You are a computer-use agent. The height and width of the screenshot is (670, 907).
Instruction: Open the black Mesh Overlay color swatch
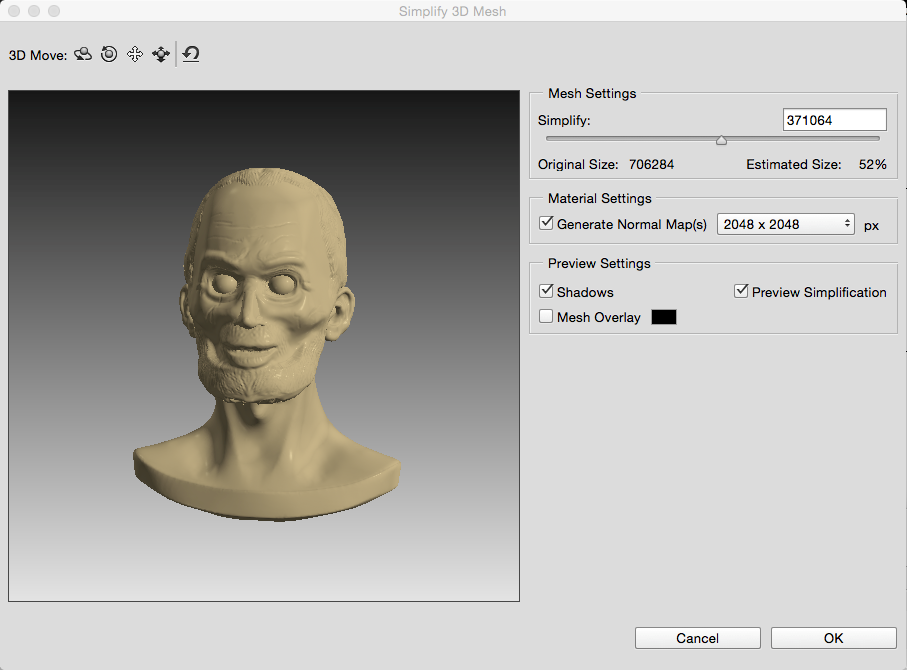click(663, 317)
